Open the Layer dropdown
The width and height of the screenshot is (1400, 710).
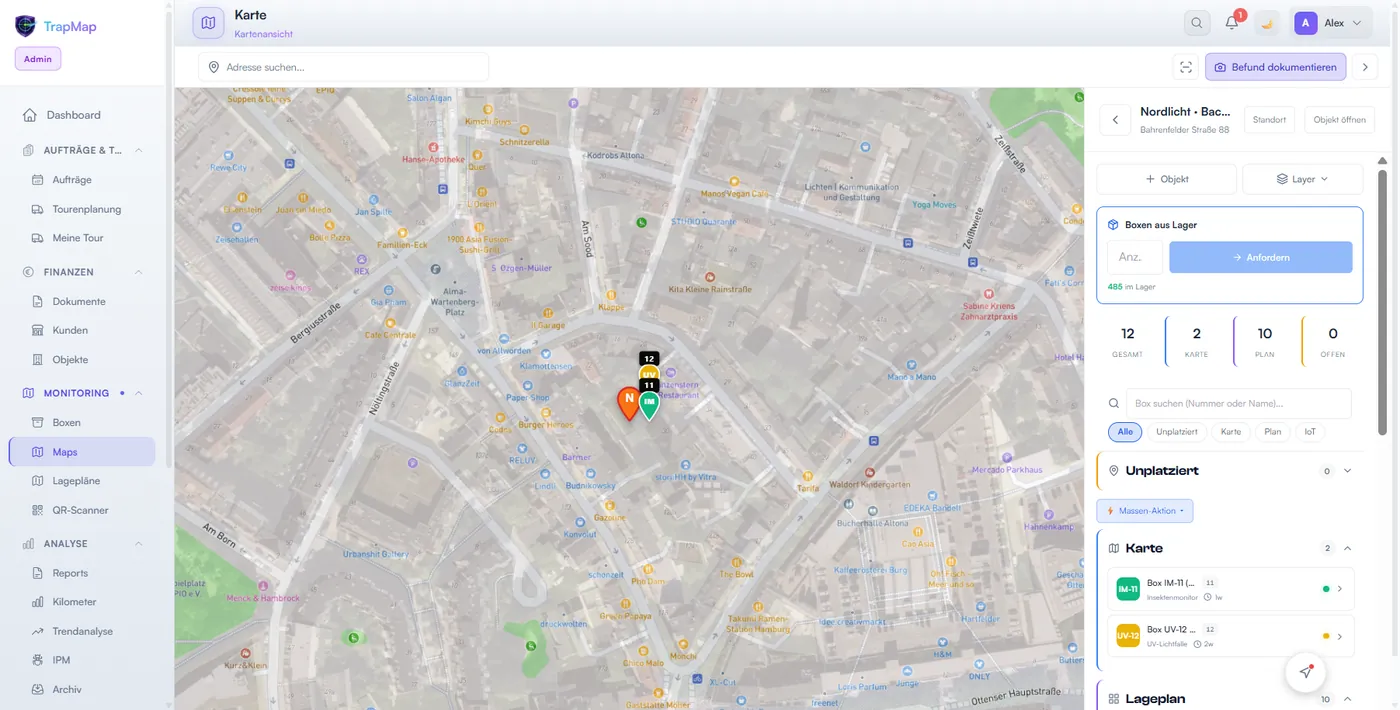coord(1302,179)
